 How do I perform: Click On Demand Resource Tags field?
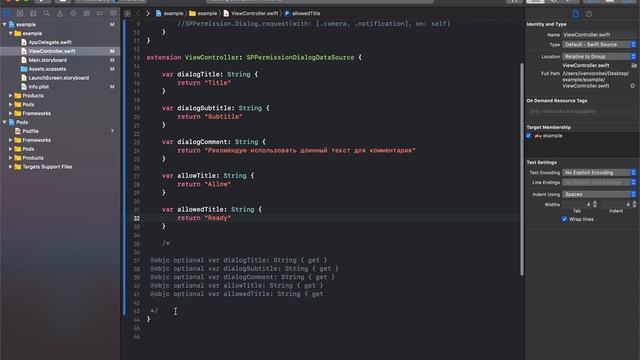(x=581, y=111)
